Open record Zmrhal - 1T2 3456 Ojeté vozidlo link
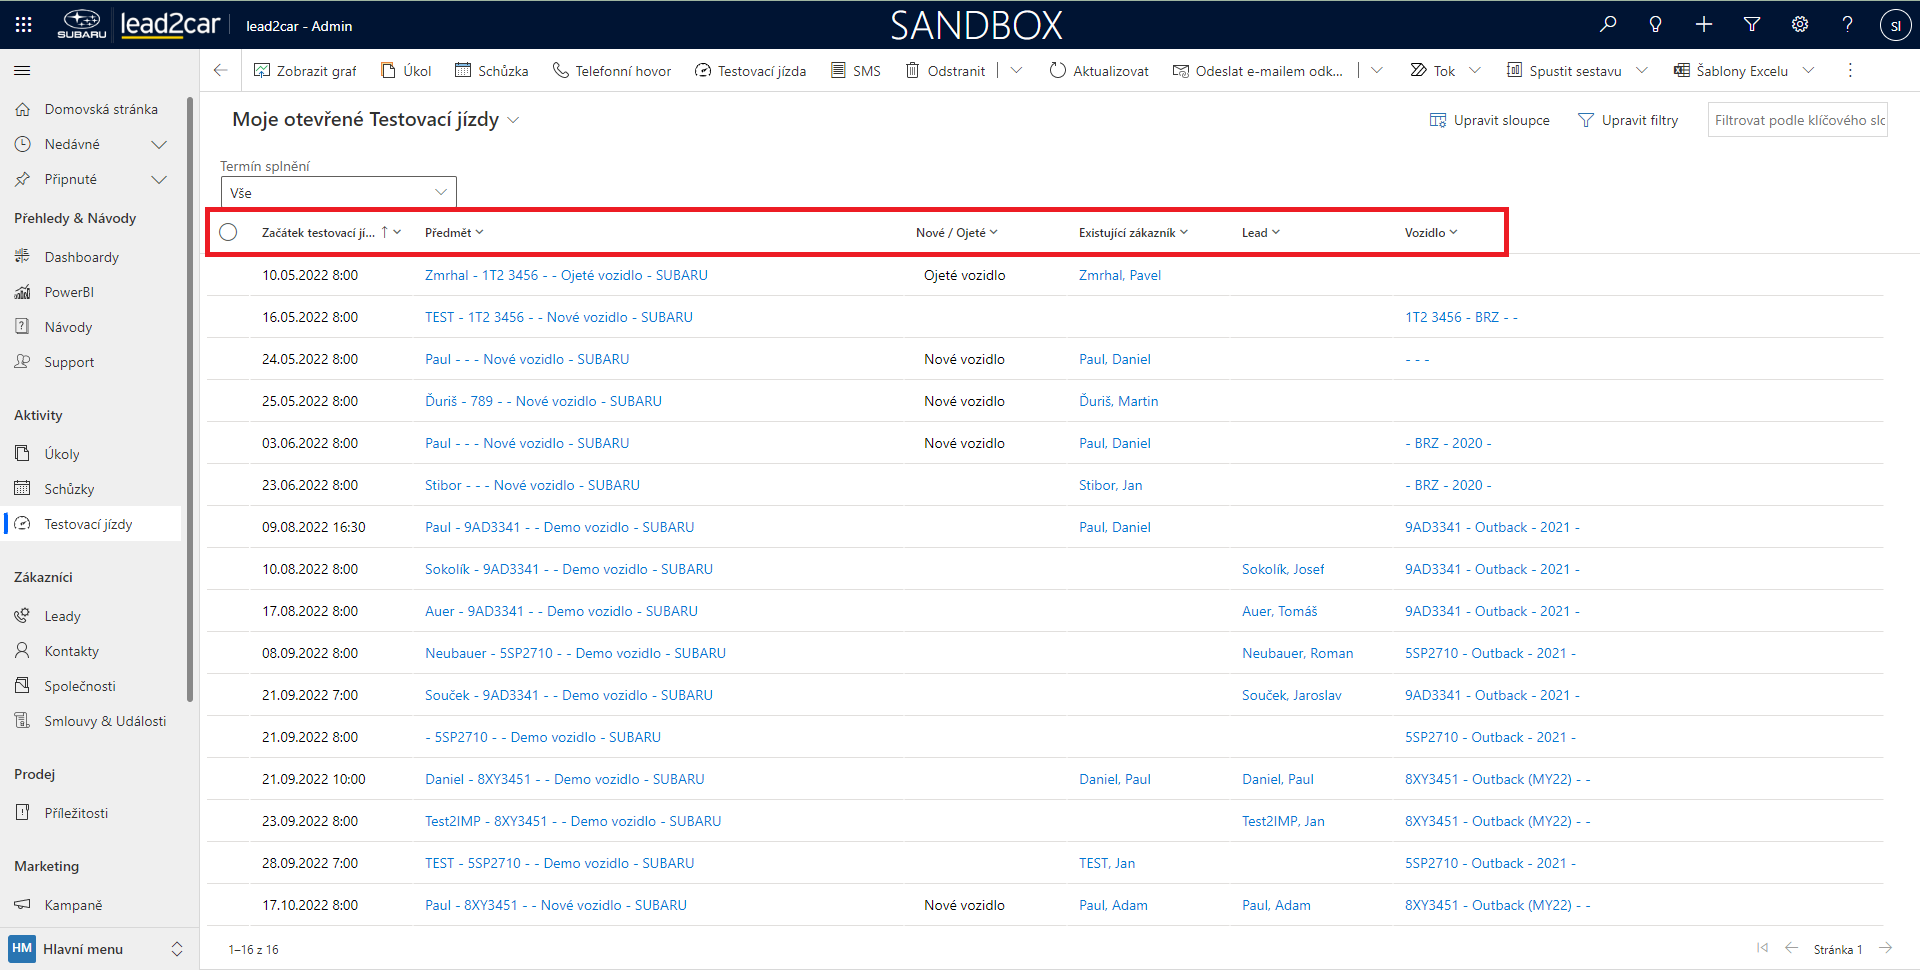The width and height of the screenshot is (1920, 970). 566,275
